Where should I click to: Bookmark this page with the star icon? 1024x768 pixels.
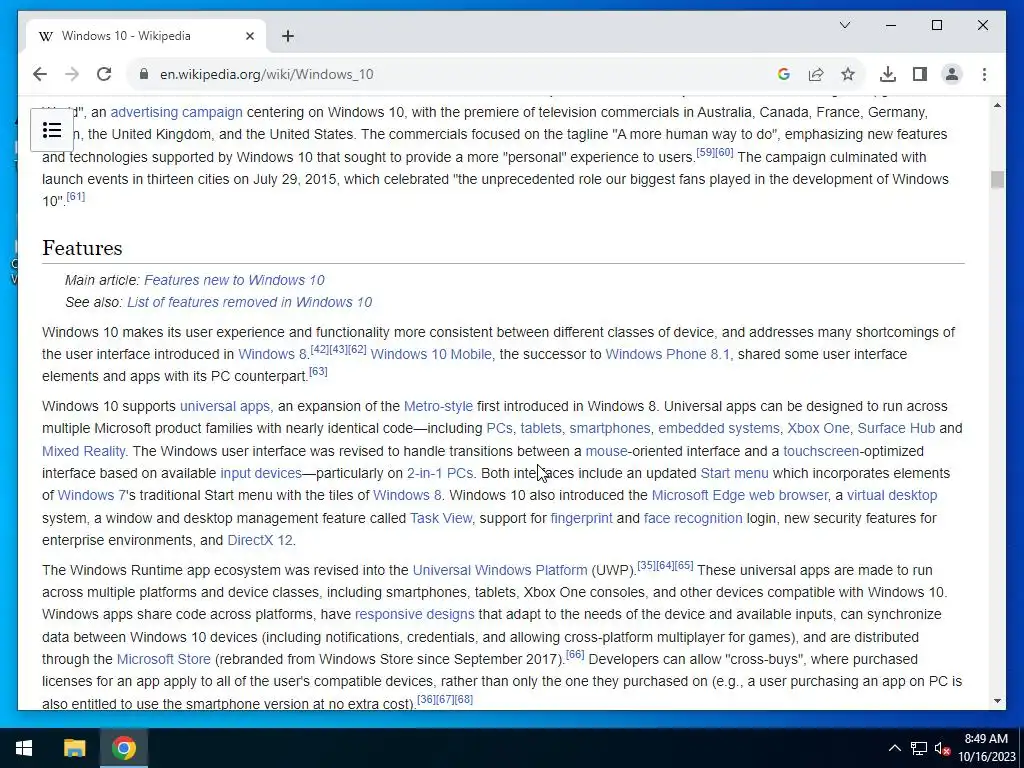[848, 74]
